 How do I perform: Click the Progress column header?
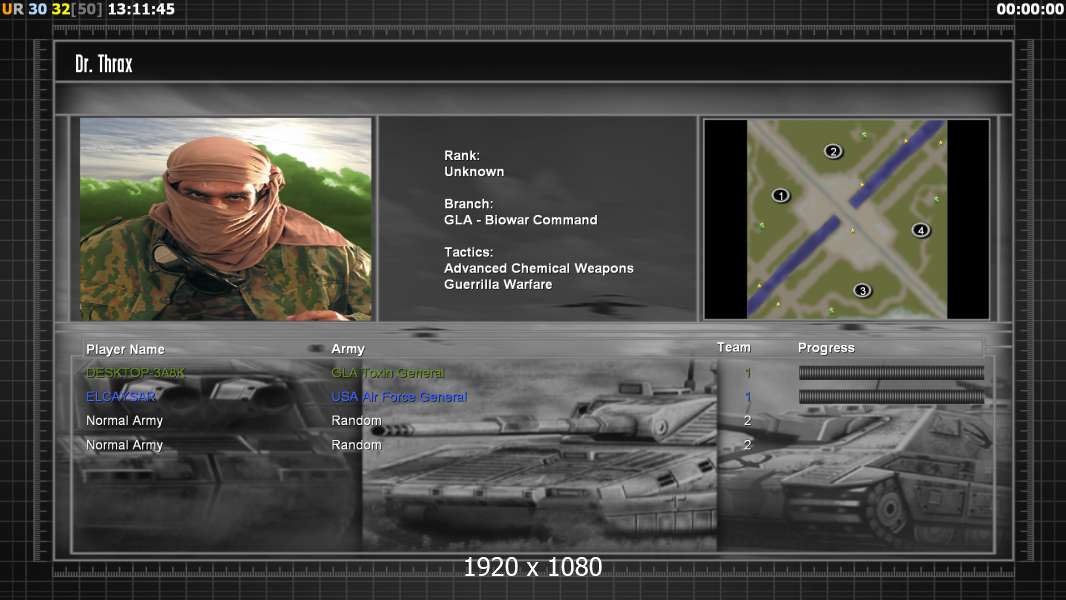point(826,348)
